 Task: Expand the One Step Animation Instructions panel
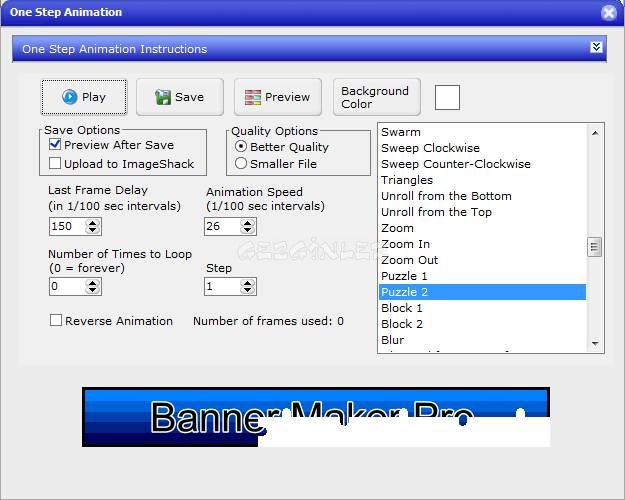point(596,48)
